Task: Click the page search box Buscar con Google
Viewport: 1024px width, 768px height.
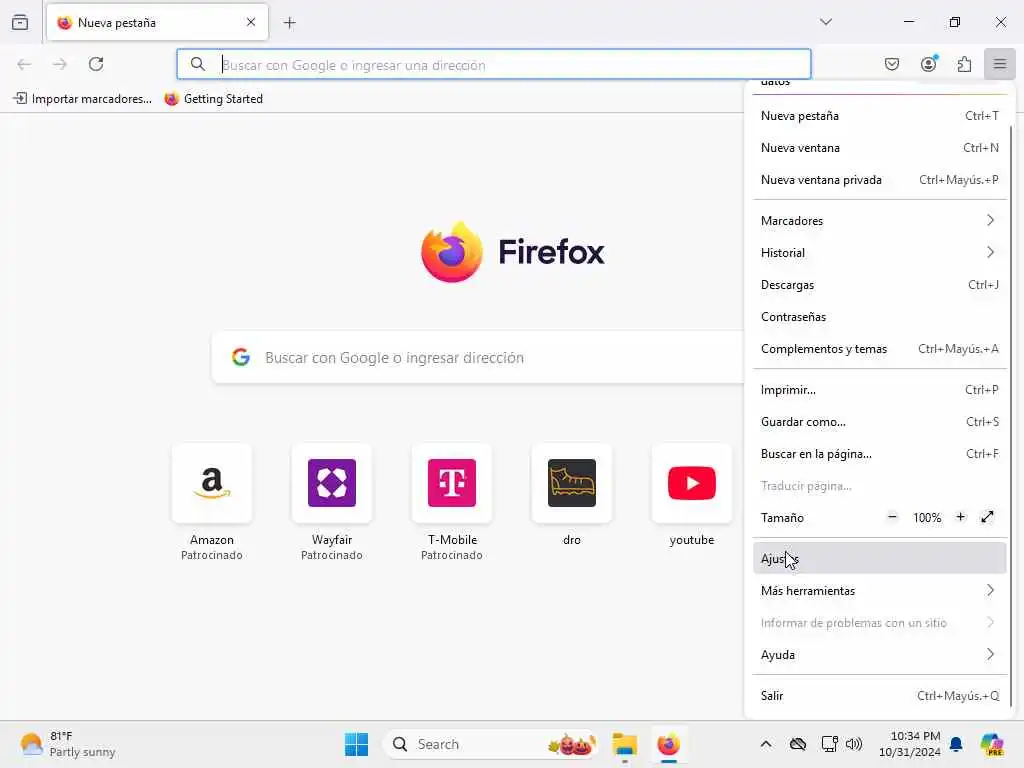Action: [478, 357]
